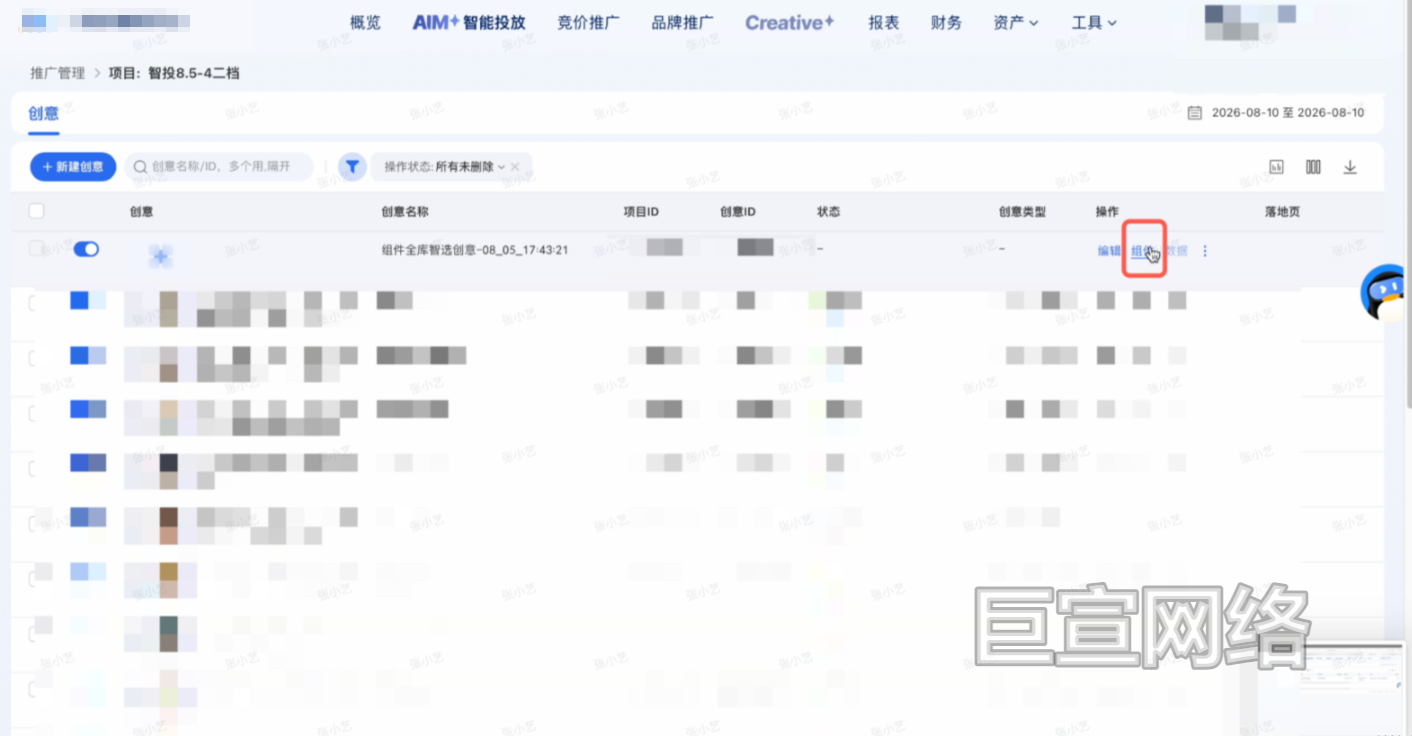Viewport: 1412px width, 736px height.
Task: Click the search magnifier icon
Action: coord(141,167)
